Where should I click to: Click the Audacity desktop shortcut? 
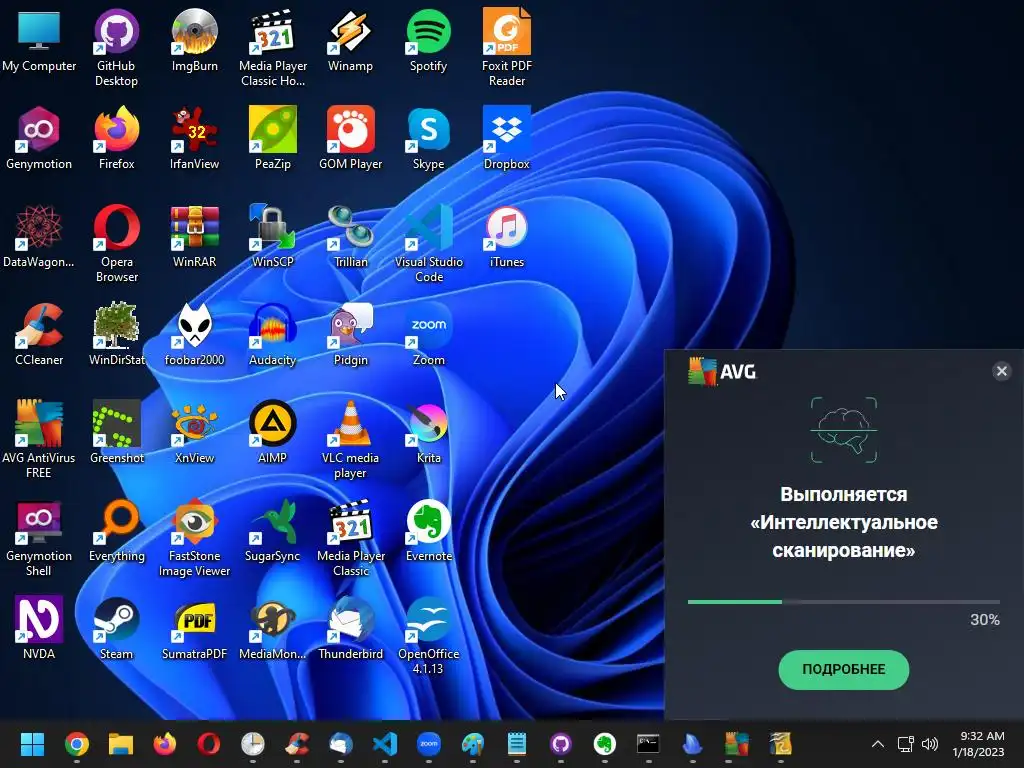tap(272, 334)
